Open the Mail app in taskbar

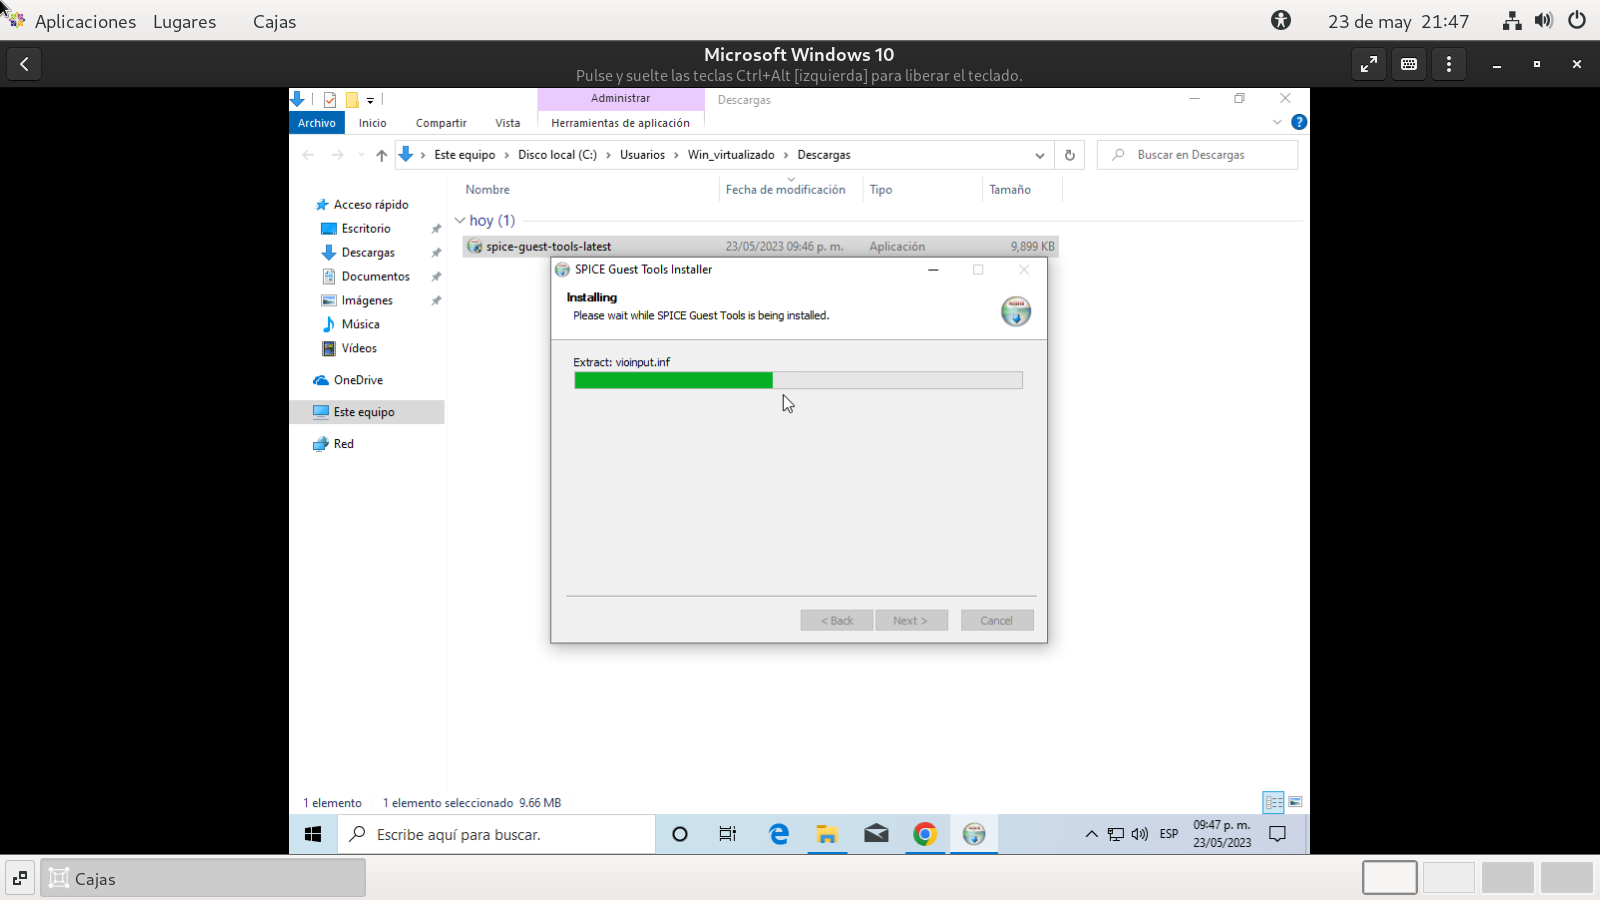876,834
